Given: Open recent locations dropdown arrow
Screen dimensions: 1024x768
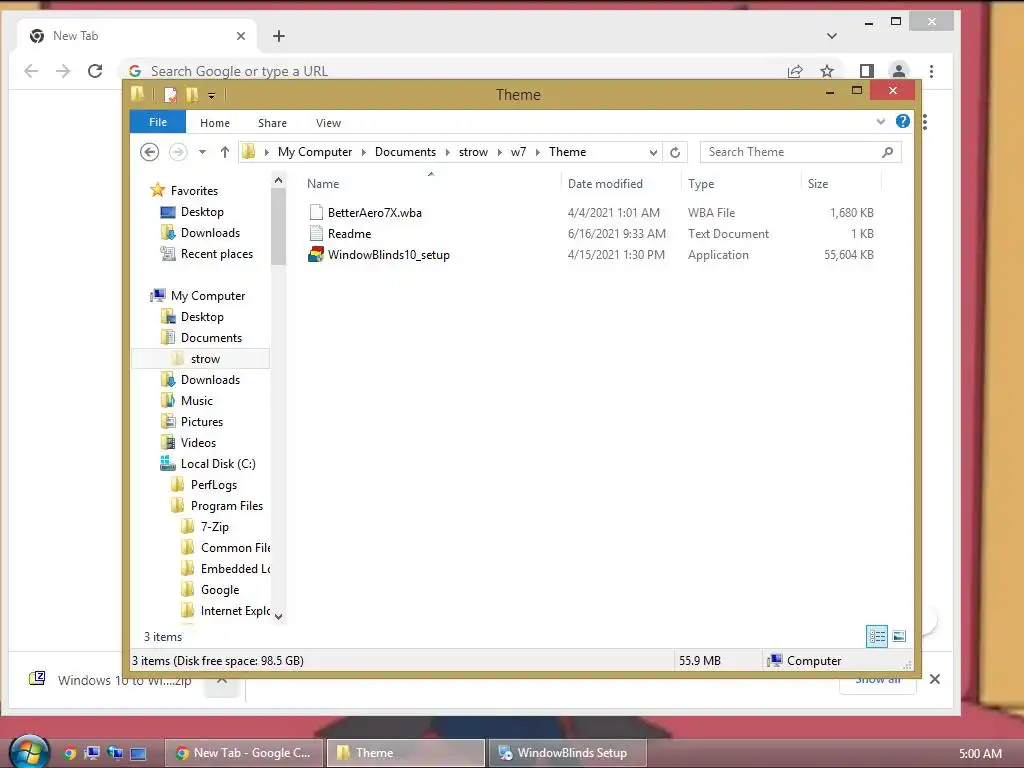Looking at the screenshot, I should (x=202, y=152).
